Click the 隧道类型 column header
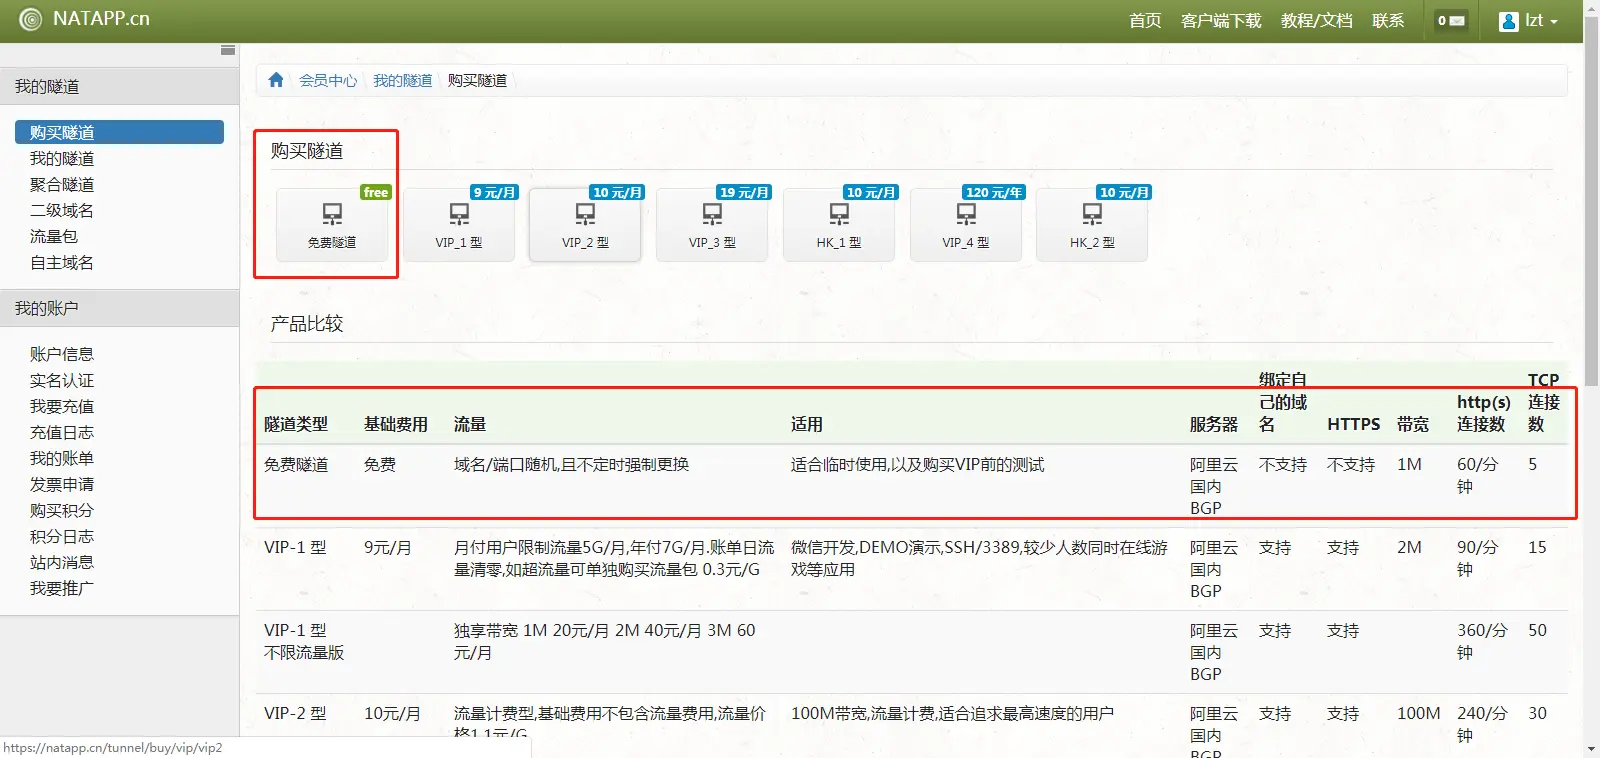Screen dimensions: 1600x758 coord(296,424)
